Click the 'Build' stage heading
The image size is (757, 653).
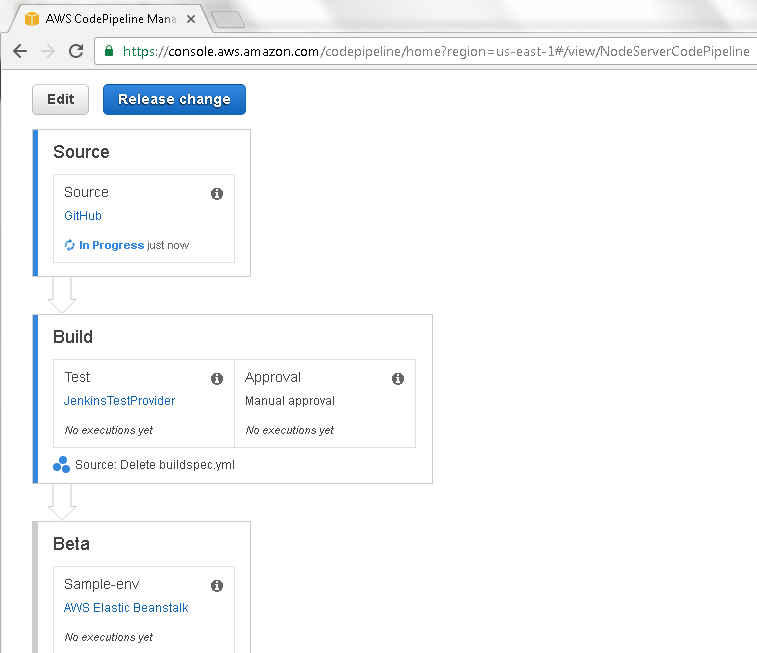click(x=73, y=337)
